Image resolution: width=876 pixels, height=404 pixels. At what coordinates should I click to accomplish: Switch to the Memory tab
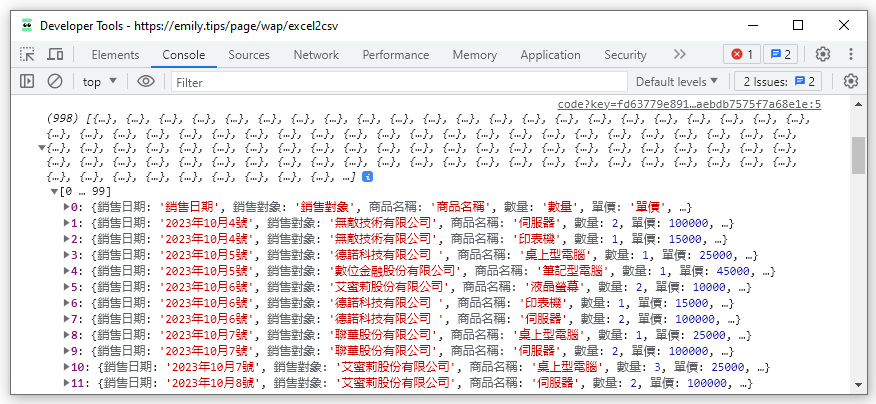474,55
